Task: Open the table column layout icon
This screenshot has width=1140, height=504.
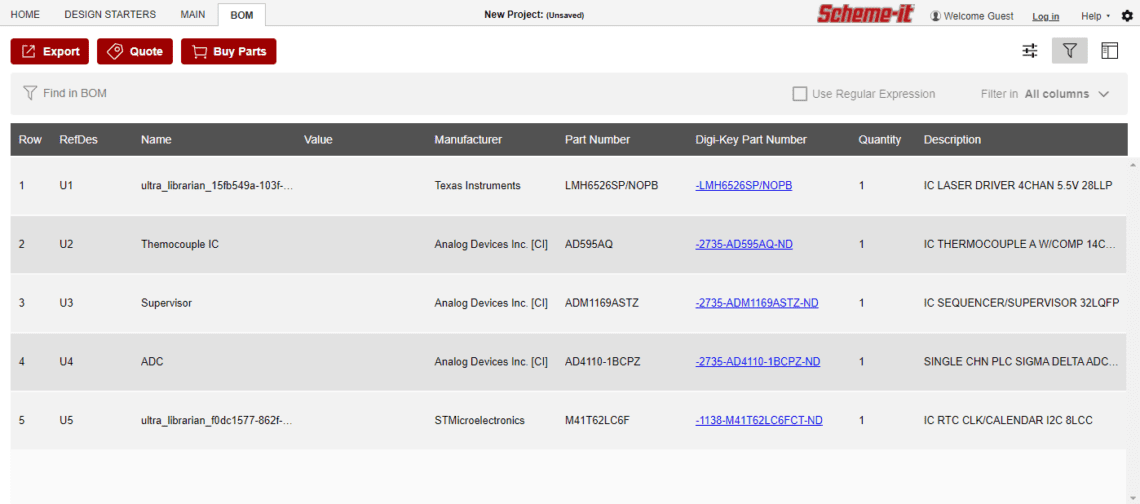Action: (1109, 51)
